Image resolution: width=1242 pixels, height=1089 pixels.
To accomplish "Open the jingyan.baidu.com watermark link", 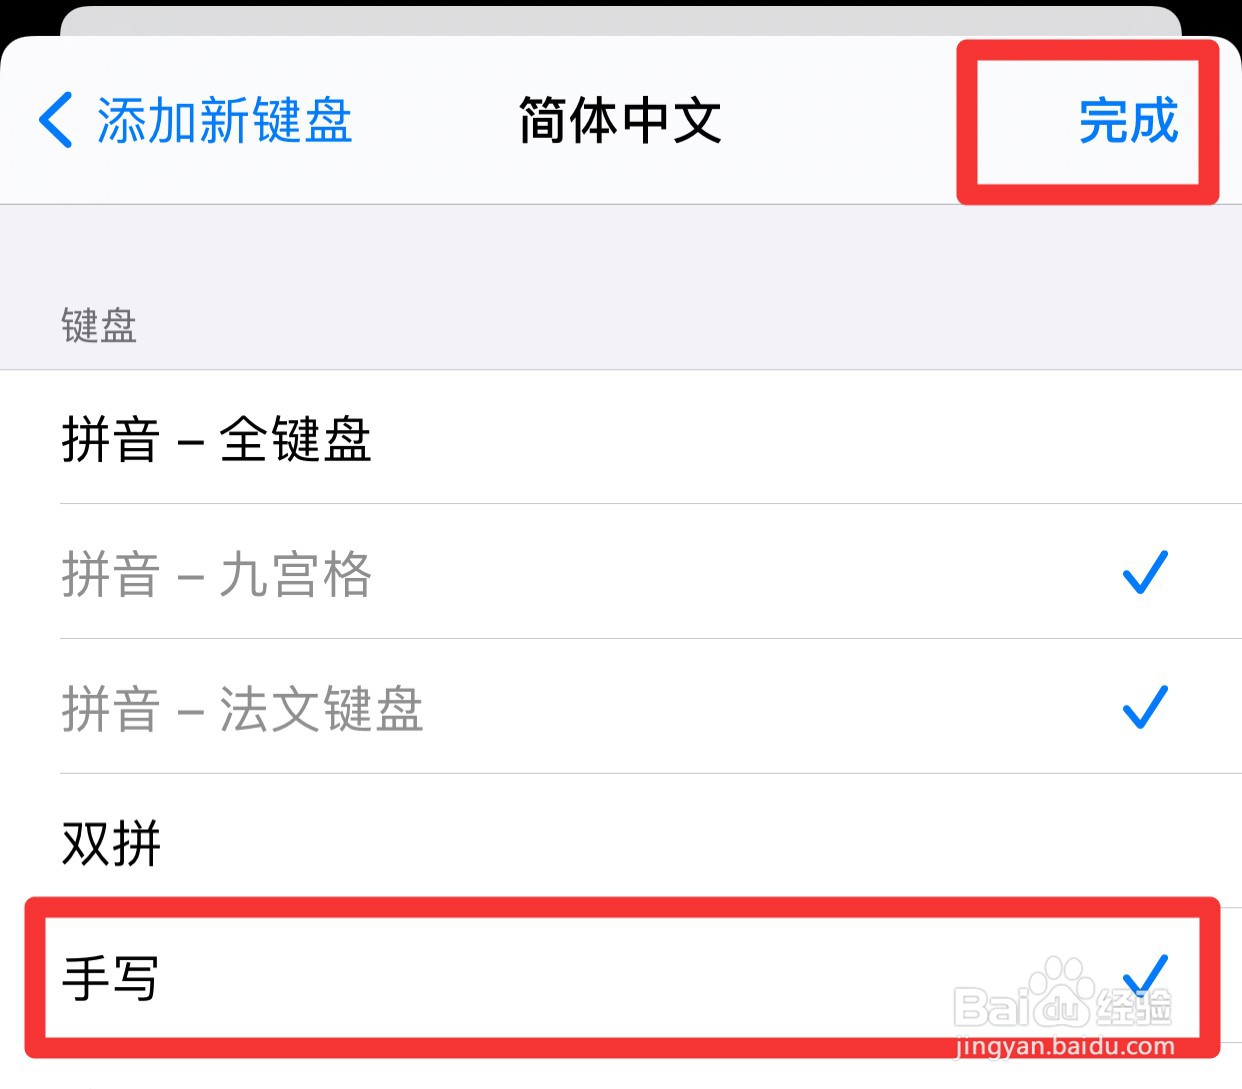I will coord(1065,1048).
